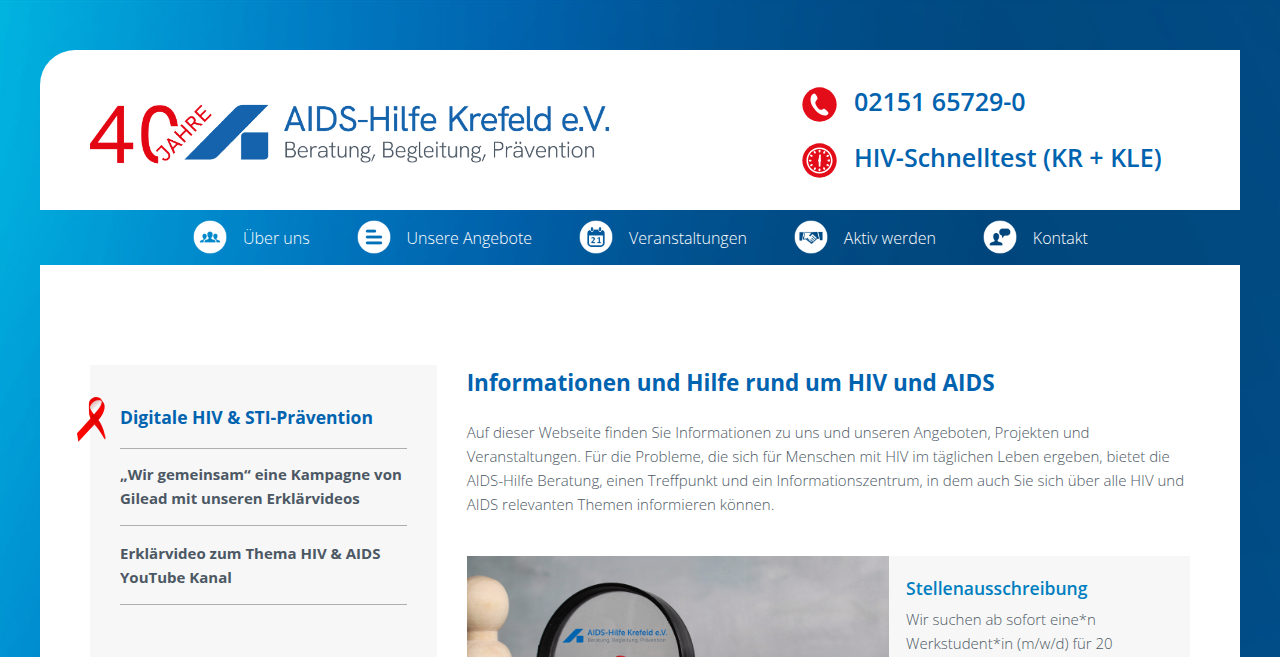Click the blue AIDS-Hilfe logo emblem

click(x=227, y=132)
